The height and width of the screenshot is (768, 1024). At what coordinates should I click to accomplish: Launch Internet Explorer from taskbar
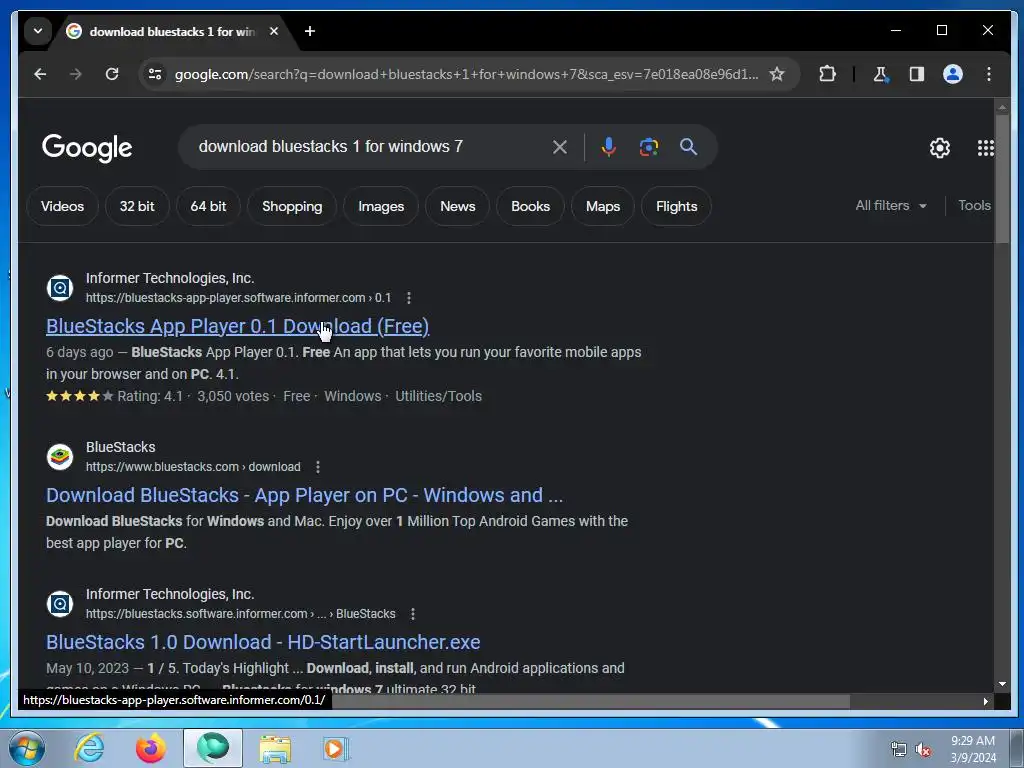pos(89,748)
